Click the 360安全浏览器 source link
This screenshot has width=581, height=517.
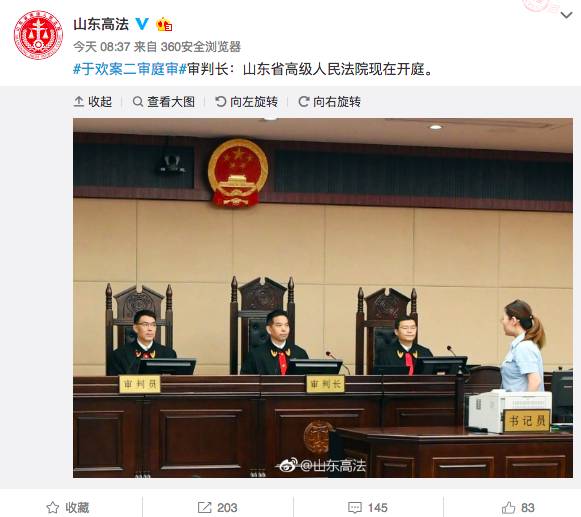point(201,47)
